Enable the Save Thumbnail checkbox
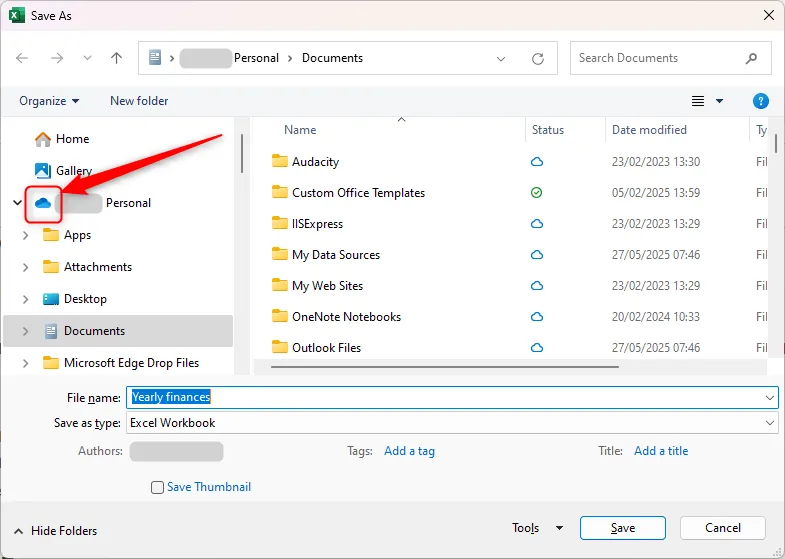This screenshot has width=785, height=559. pos(157,487)
